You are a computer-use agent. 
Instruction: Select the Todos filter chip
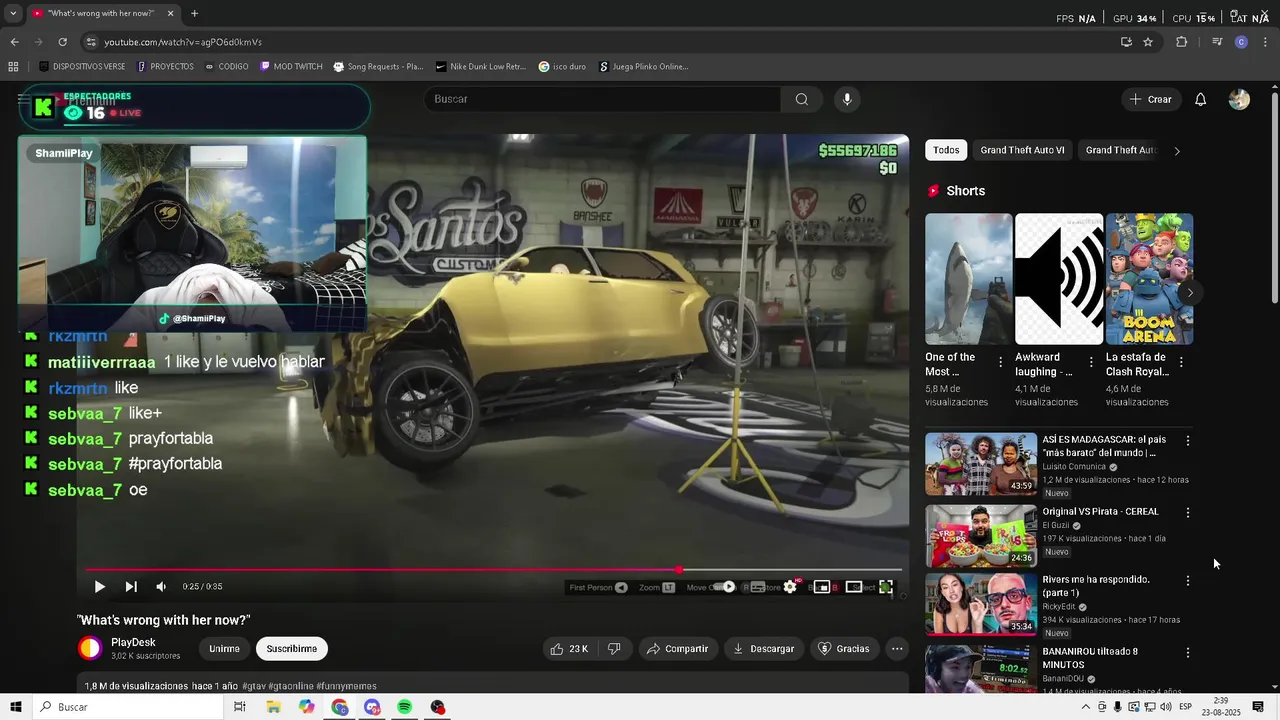pos(946,150)
